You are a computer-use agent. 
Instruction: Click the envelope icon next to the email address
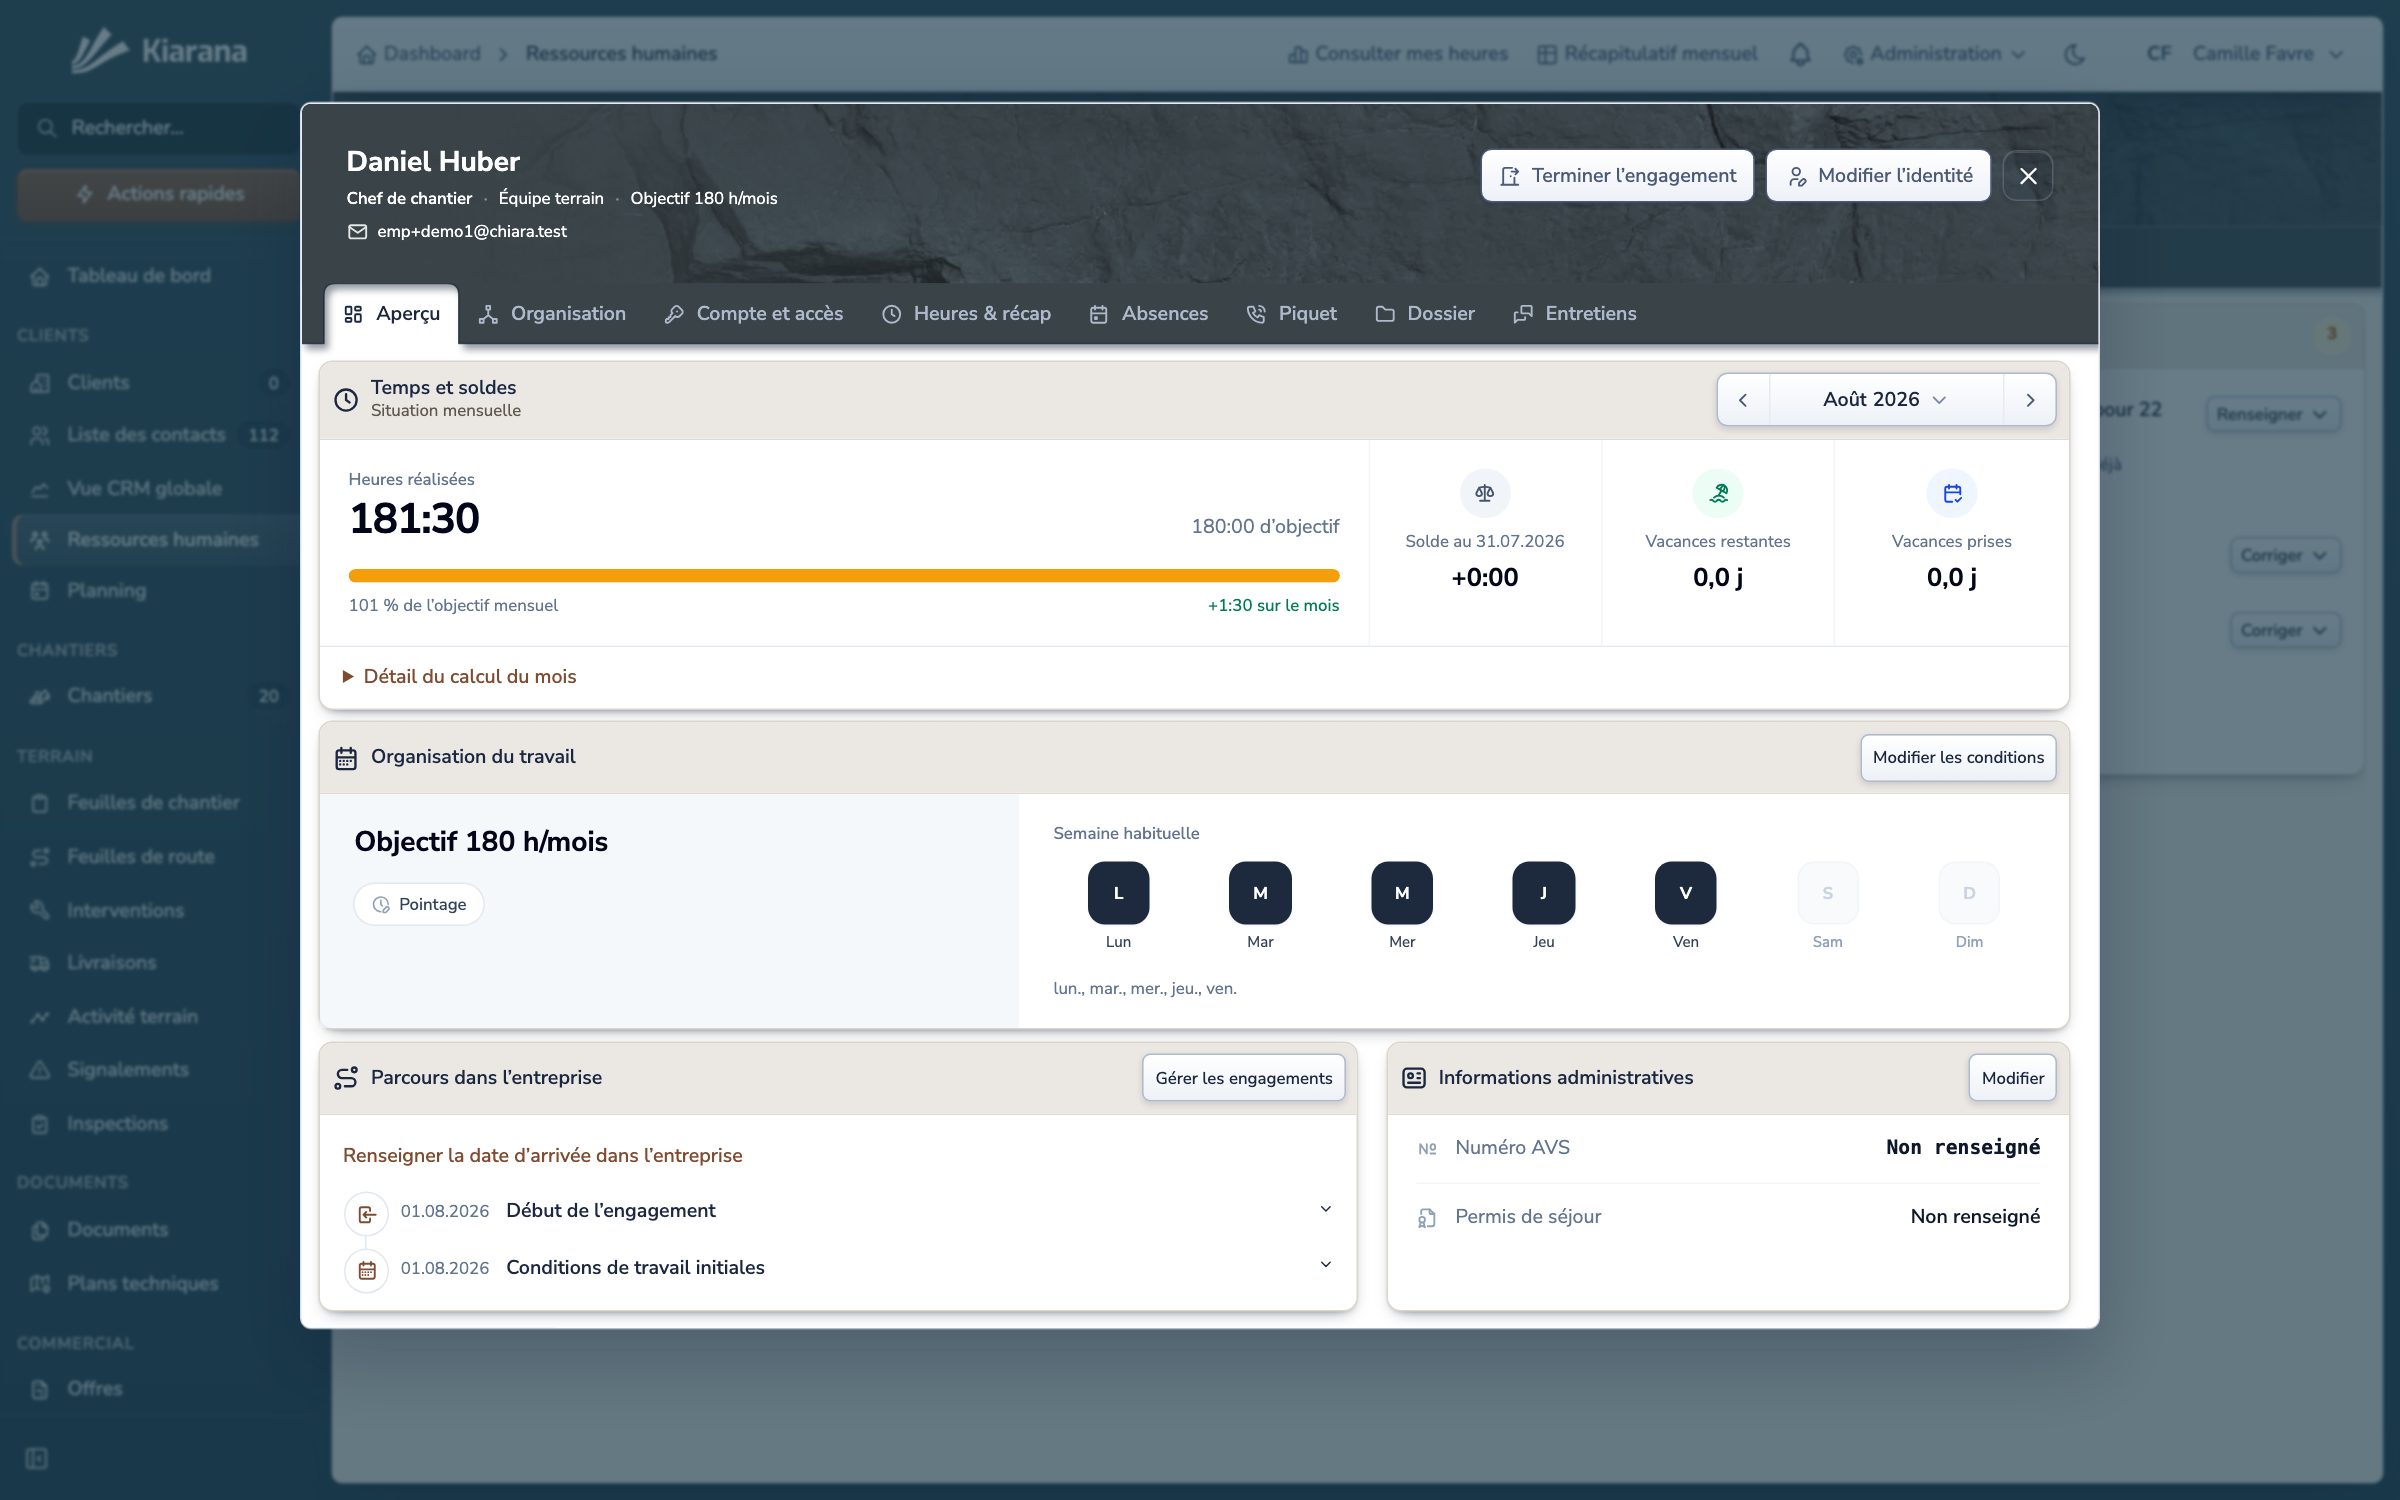357,231
